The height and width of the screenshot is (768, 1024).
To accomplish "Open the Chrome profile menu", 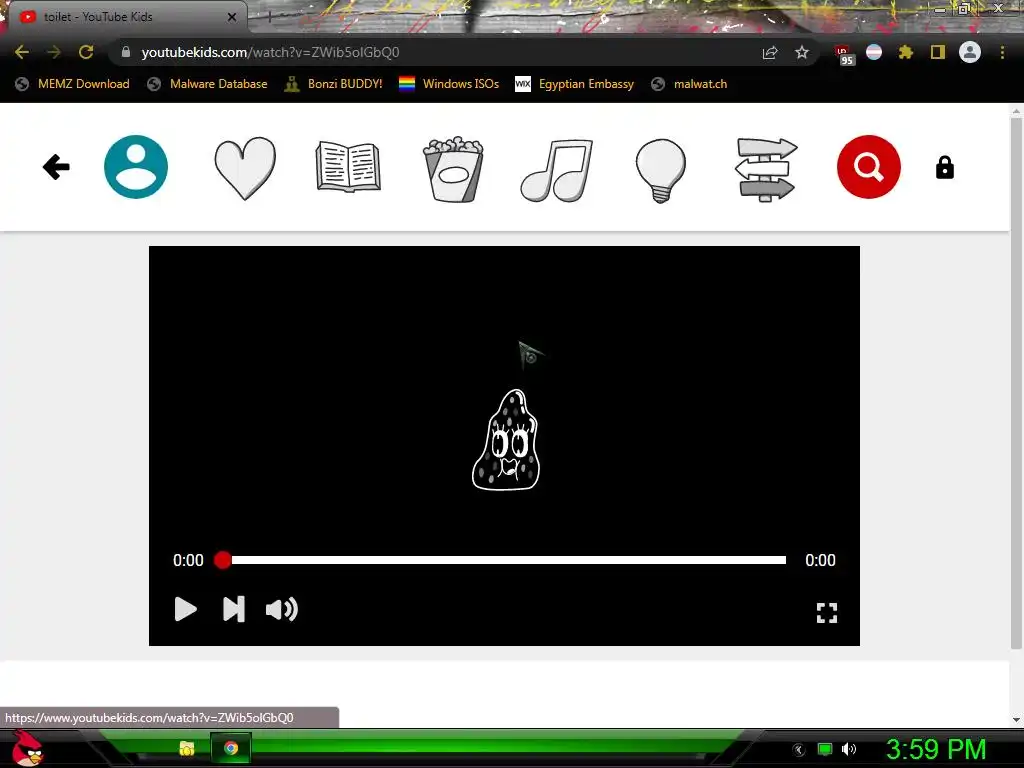I will coord(970,52).
